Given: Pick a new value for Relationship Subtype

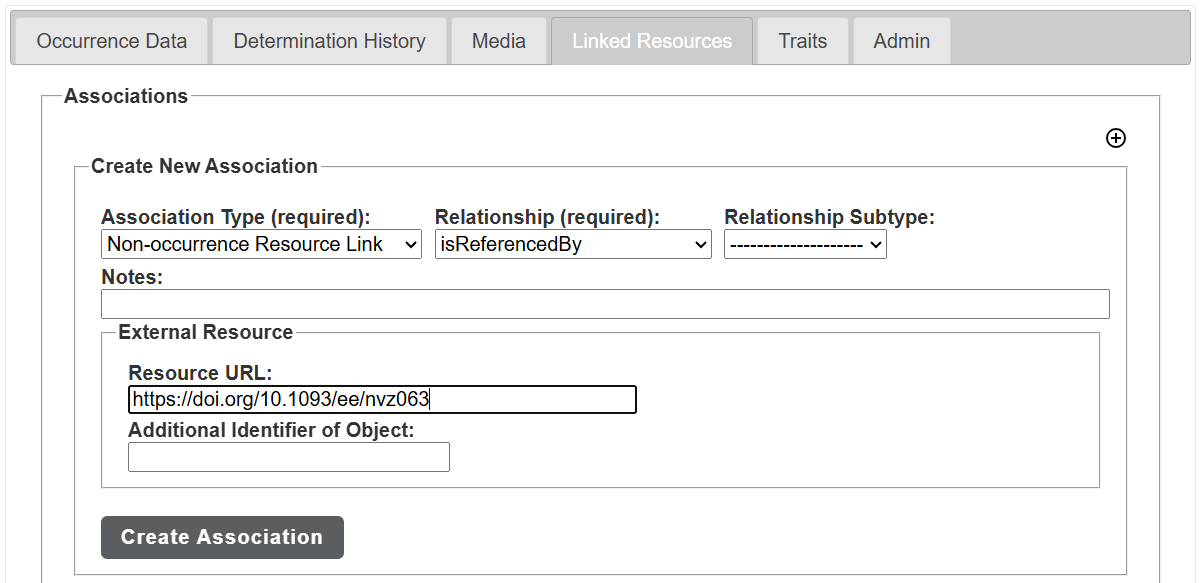Looking at the screenshot, I should pos(805,244).
